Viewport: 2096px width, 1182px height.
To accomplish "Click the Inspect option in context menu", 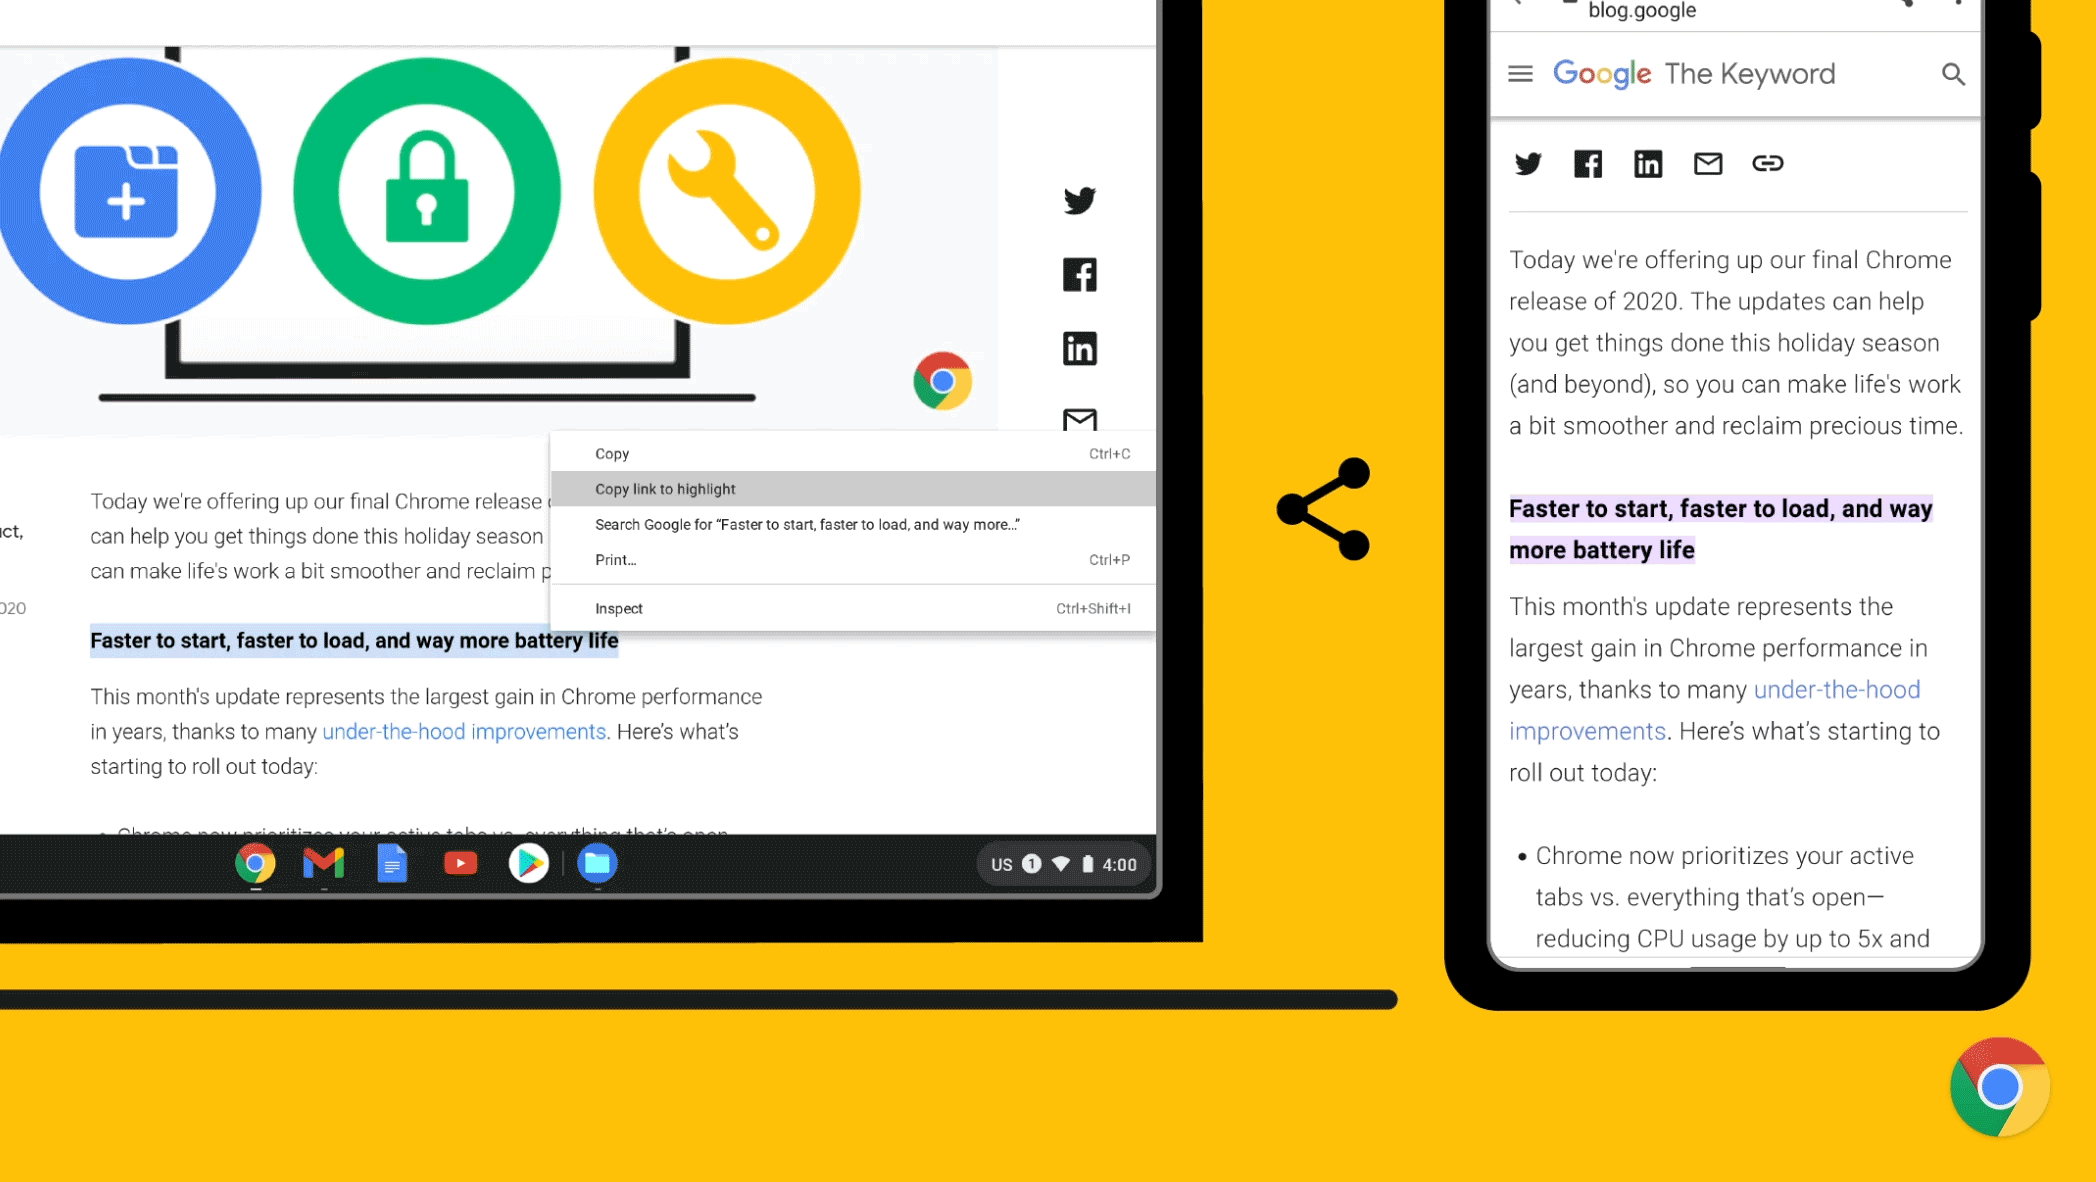I will coord(620,608).
